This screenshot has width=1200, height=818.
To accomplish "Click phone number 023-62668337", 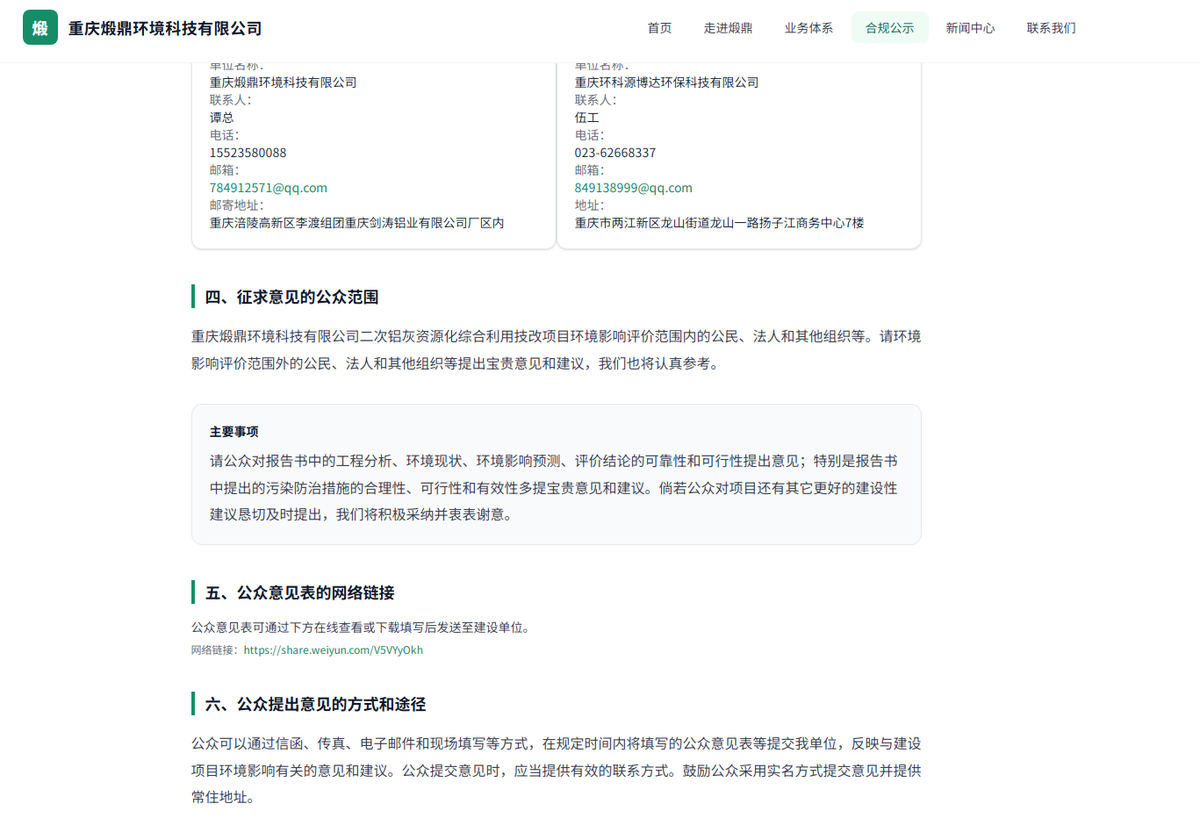I will (615, 153).
